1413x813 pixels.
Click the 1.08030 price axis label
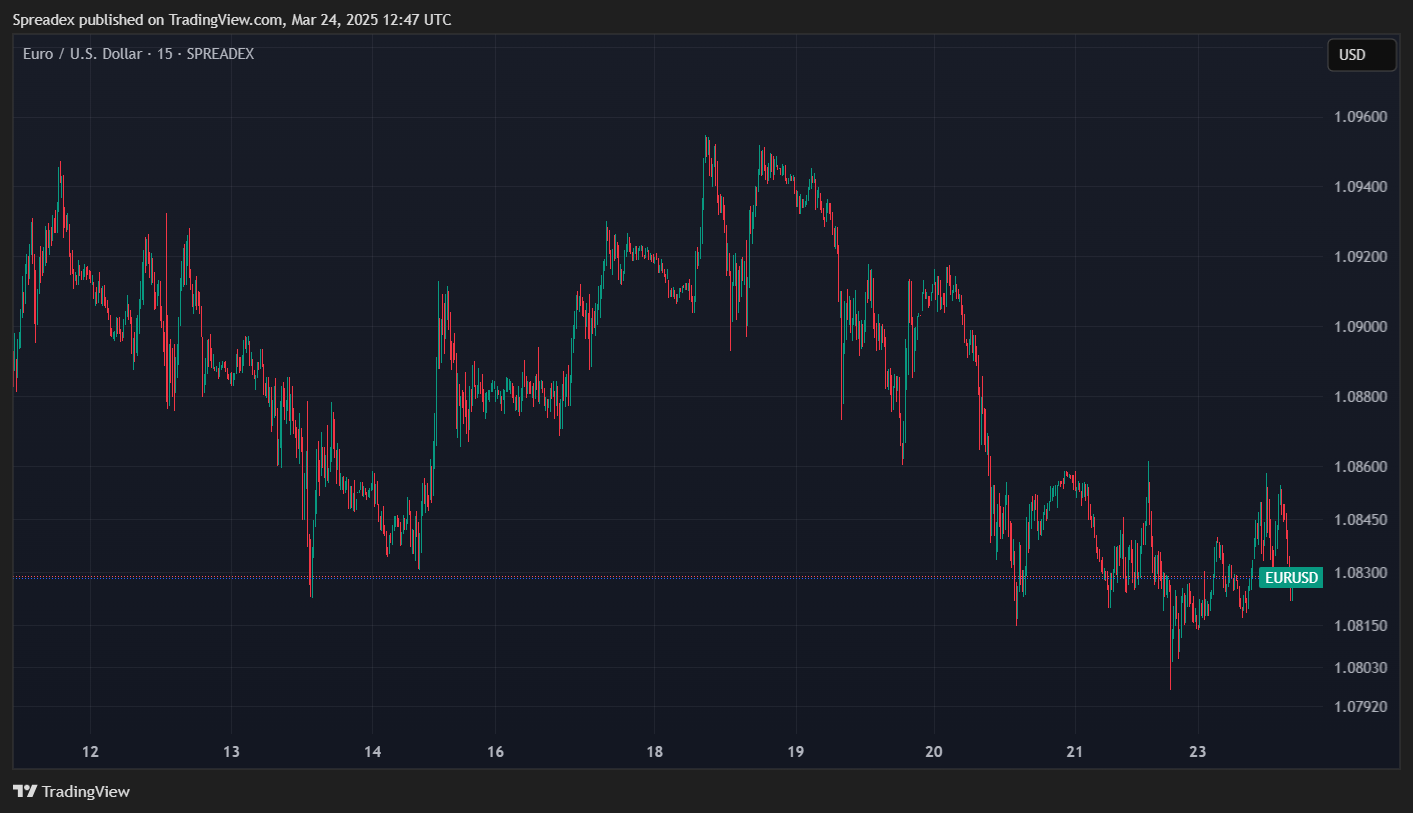(x=1361, y=668)
